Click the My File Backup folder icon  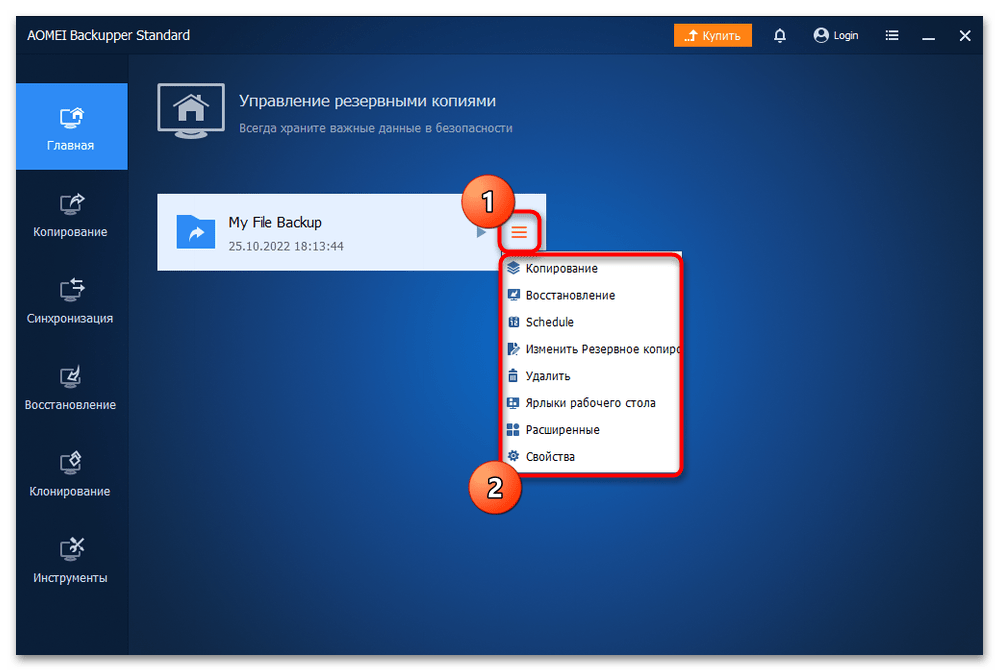tap(196, 232)
